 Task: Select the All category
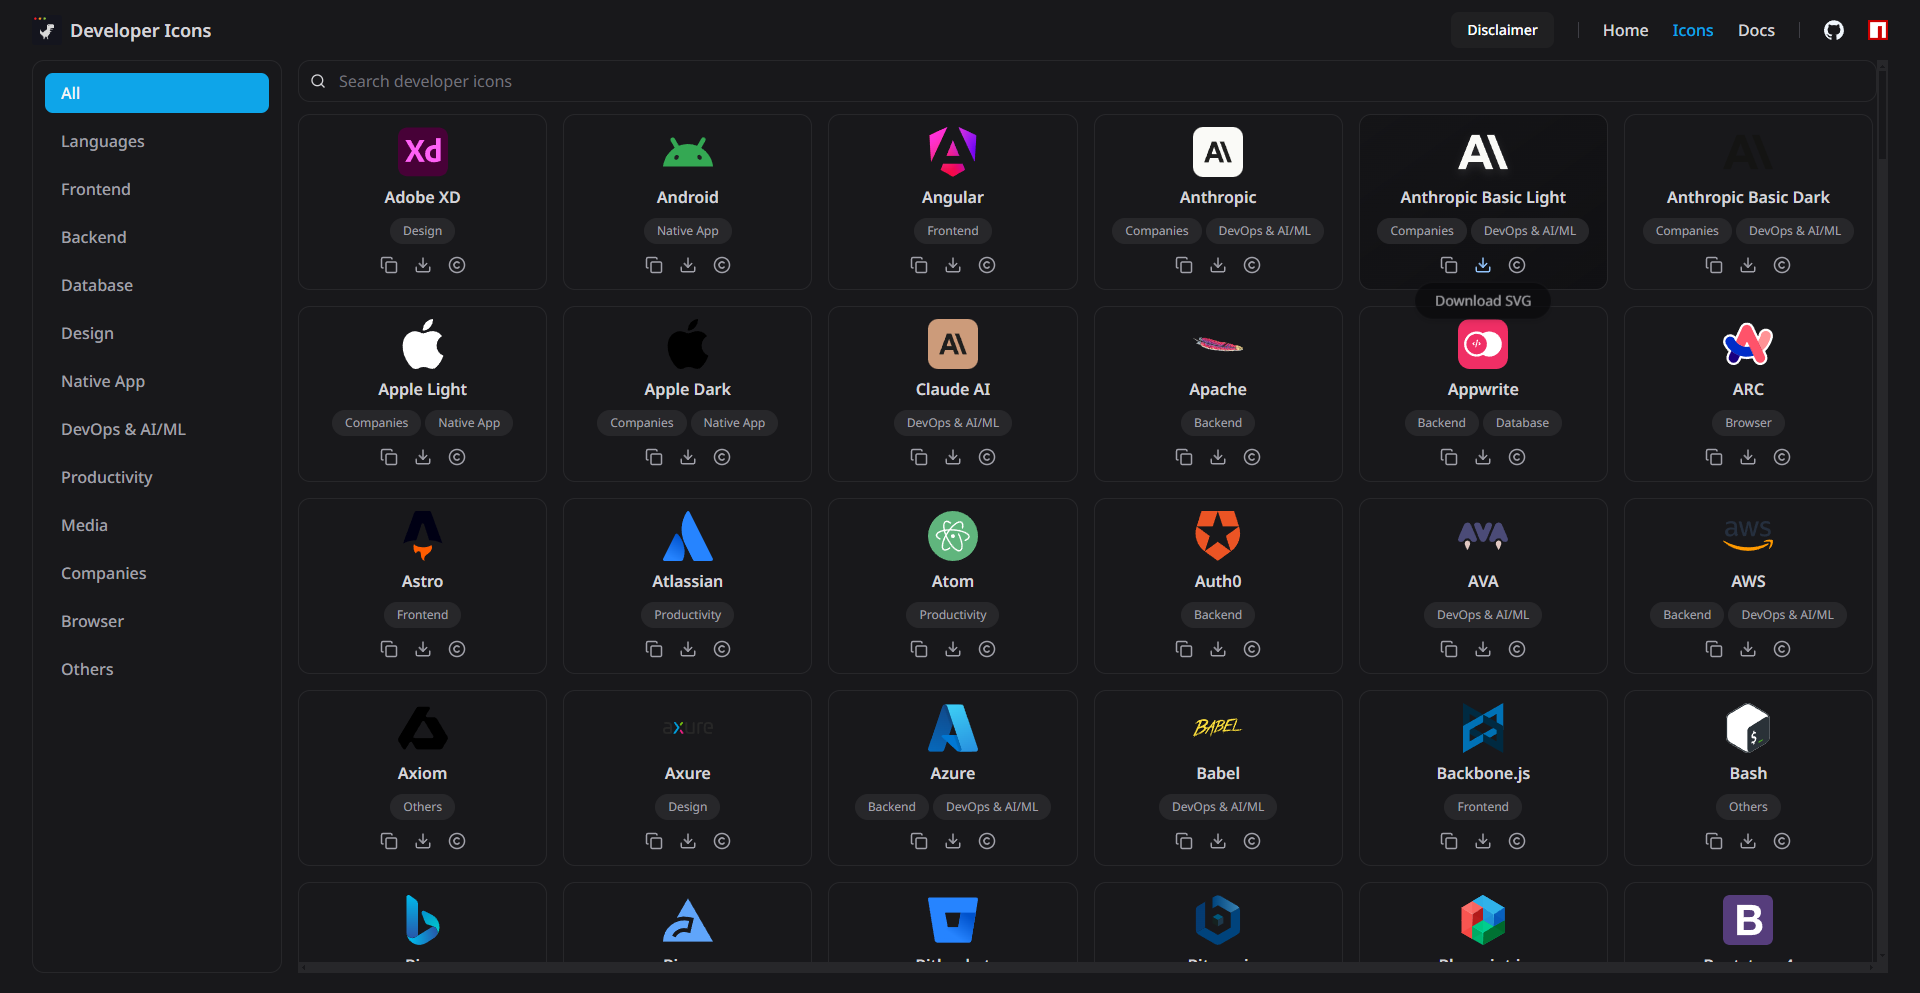coord(157,93)
